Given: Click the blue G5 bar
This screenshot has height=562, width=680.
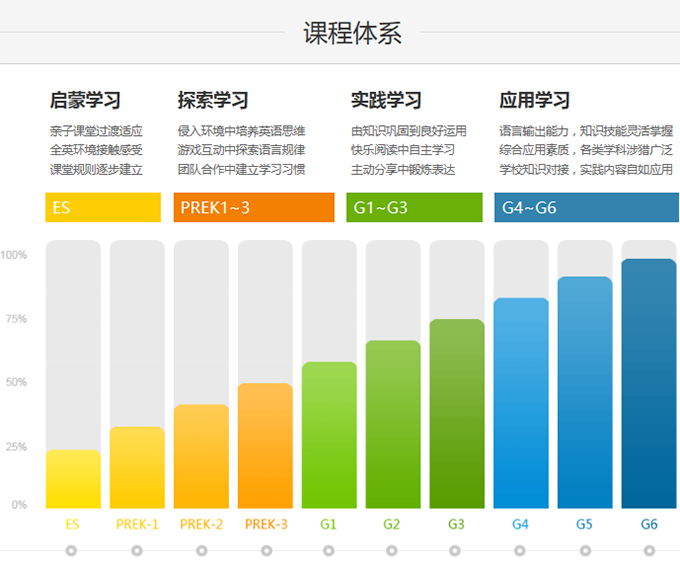Looking at the screenshot, I should click(585, 392).
